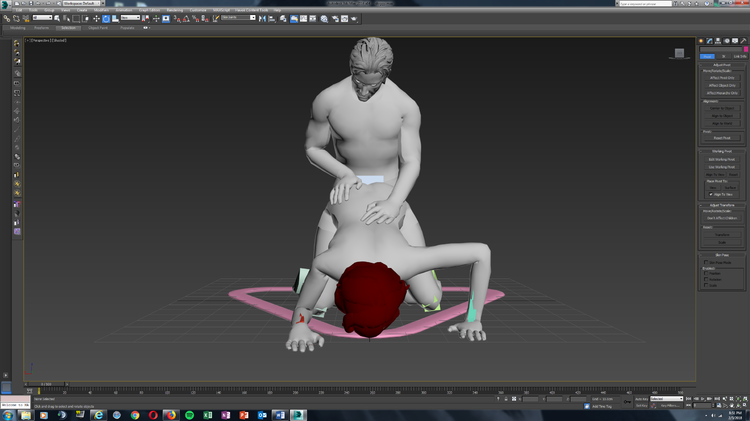The width and height of the screenshot is (750, 421).
Task: Collapse the Adjust Transform rollout
Action: [722, 205]
